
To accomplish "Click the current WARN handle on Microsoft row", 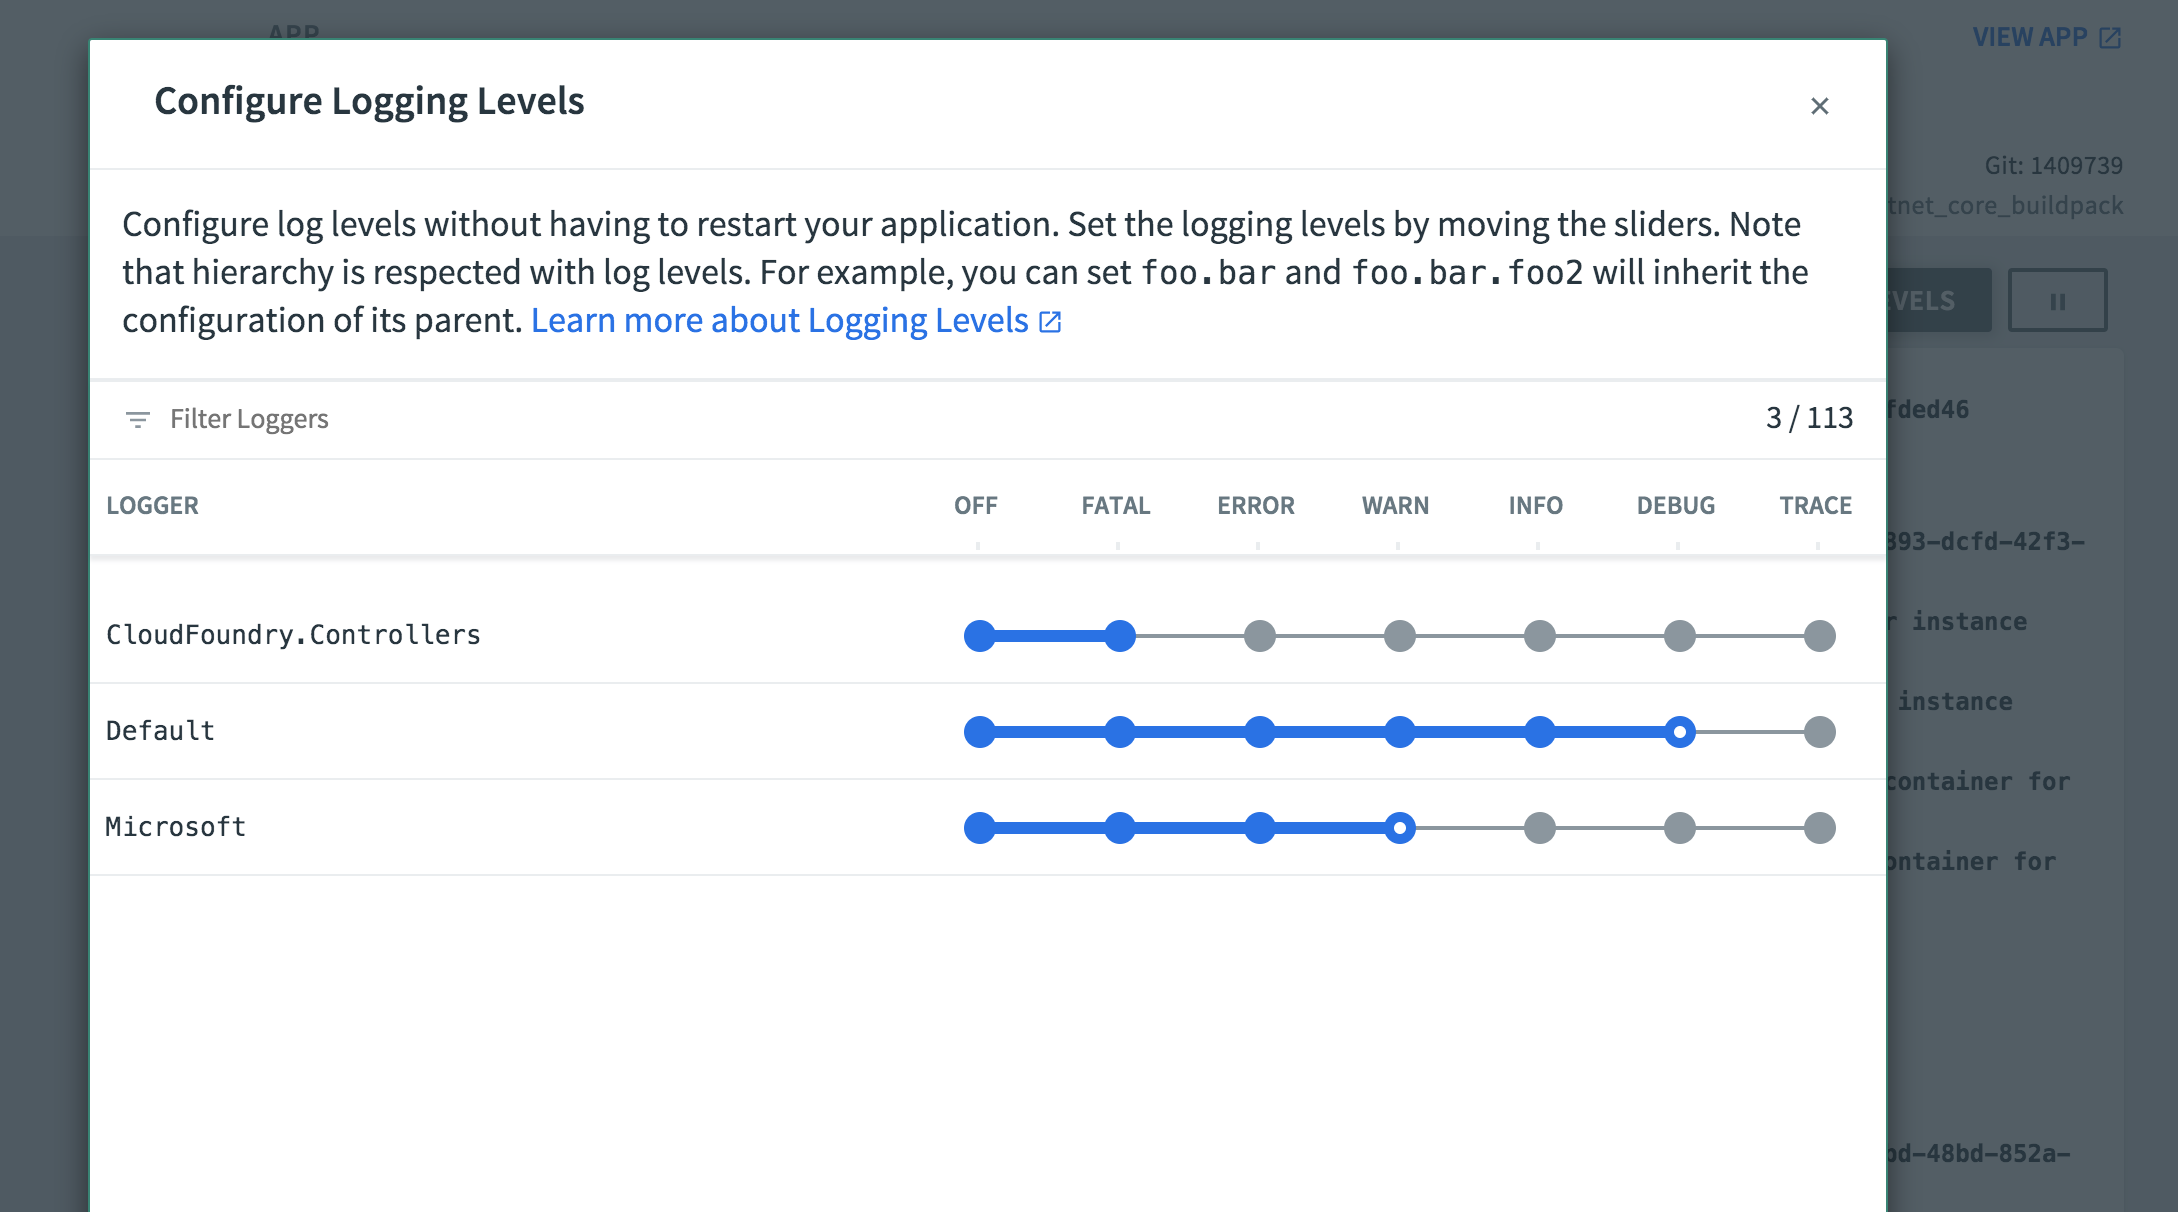I will click(x=1399, y=828).
